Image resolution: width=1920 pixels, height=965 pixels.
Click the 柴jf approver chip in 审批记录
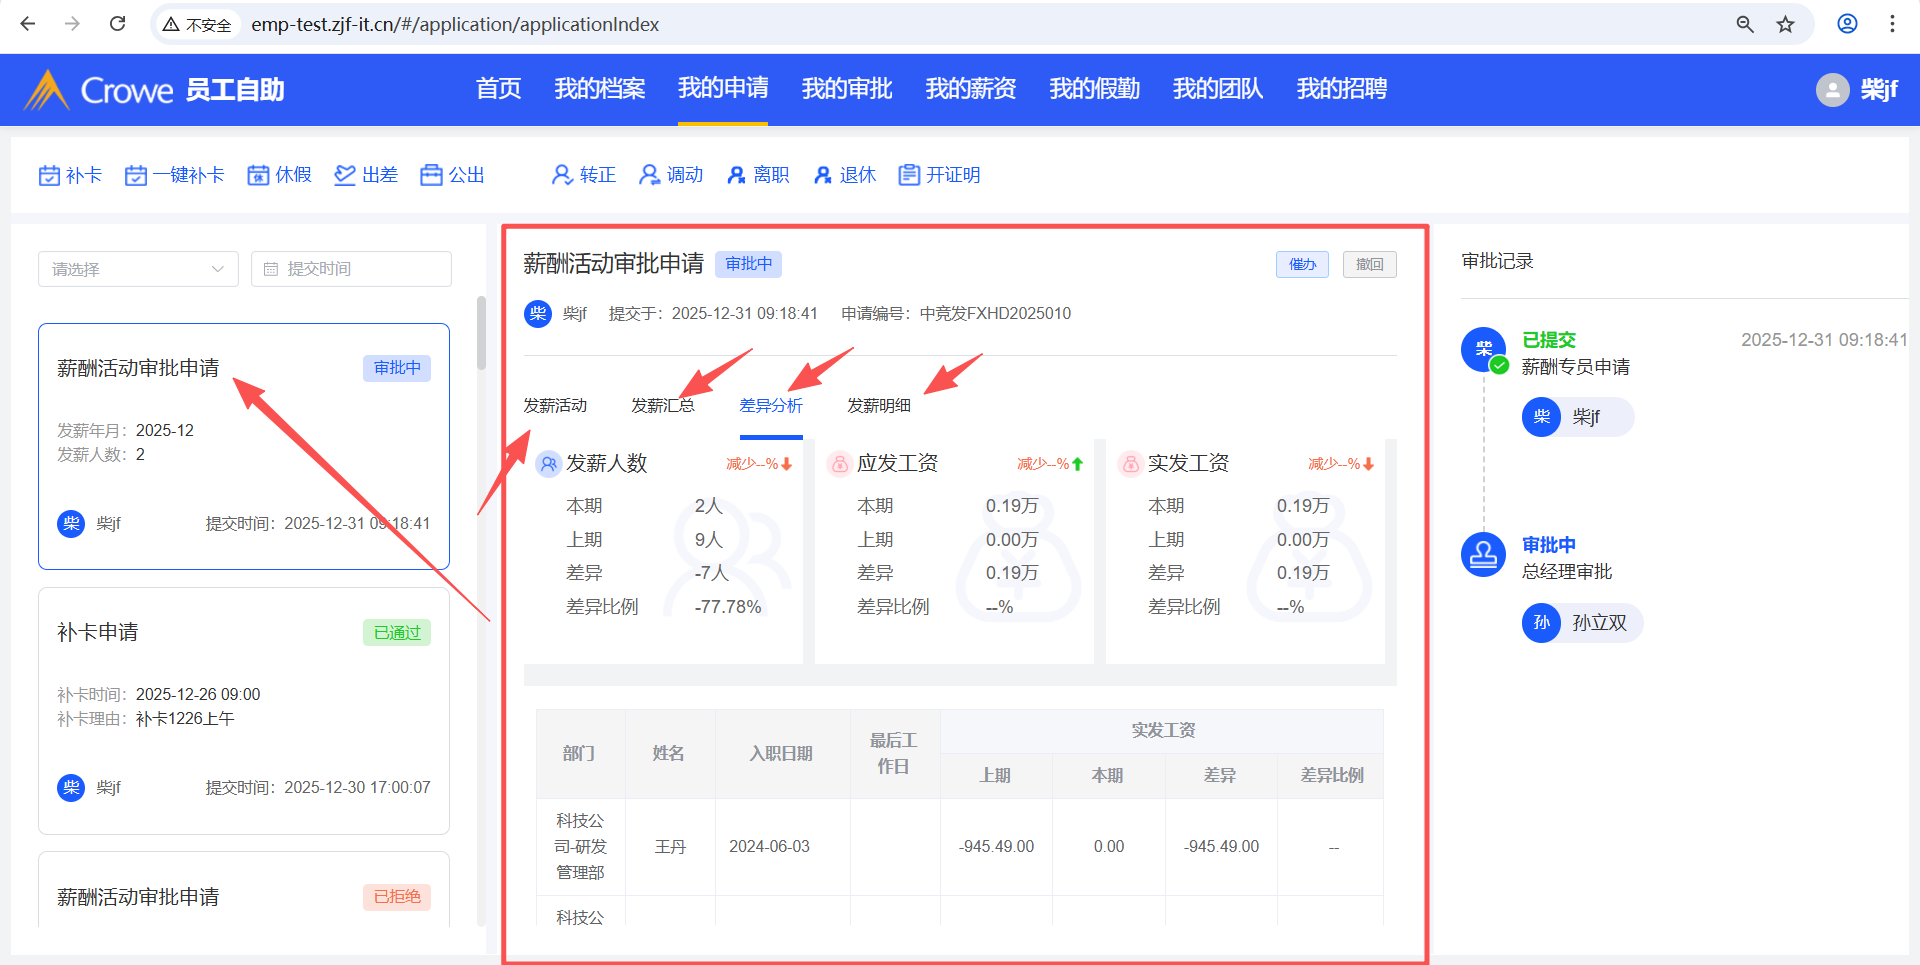pyautogui.click(x=1578, y=417)
